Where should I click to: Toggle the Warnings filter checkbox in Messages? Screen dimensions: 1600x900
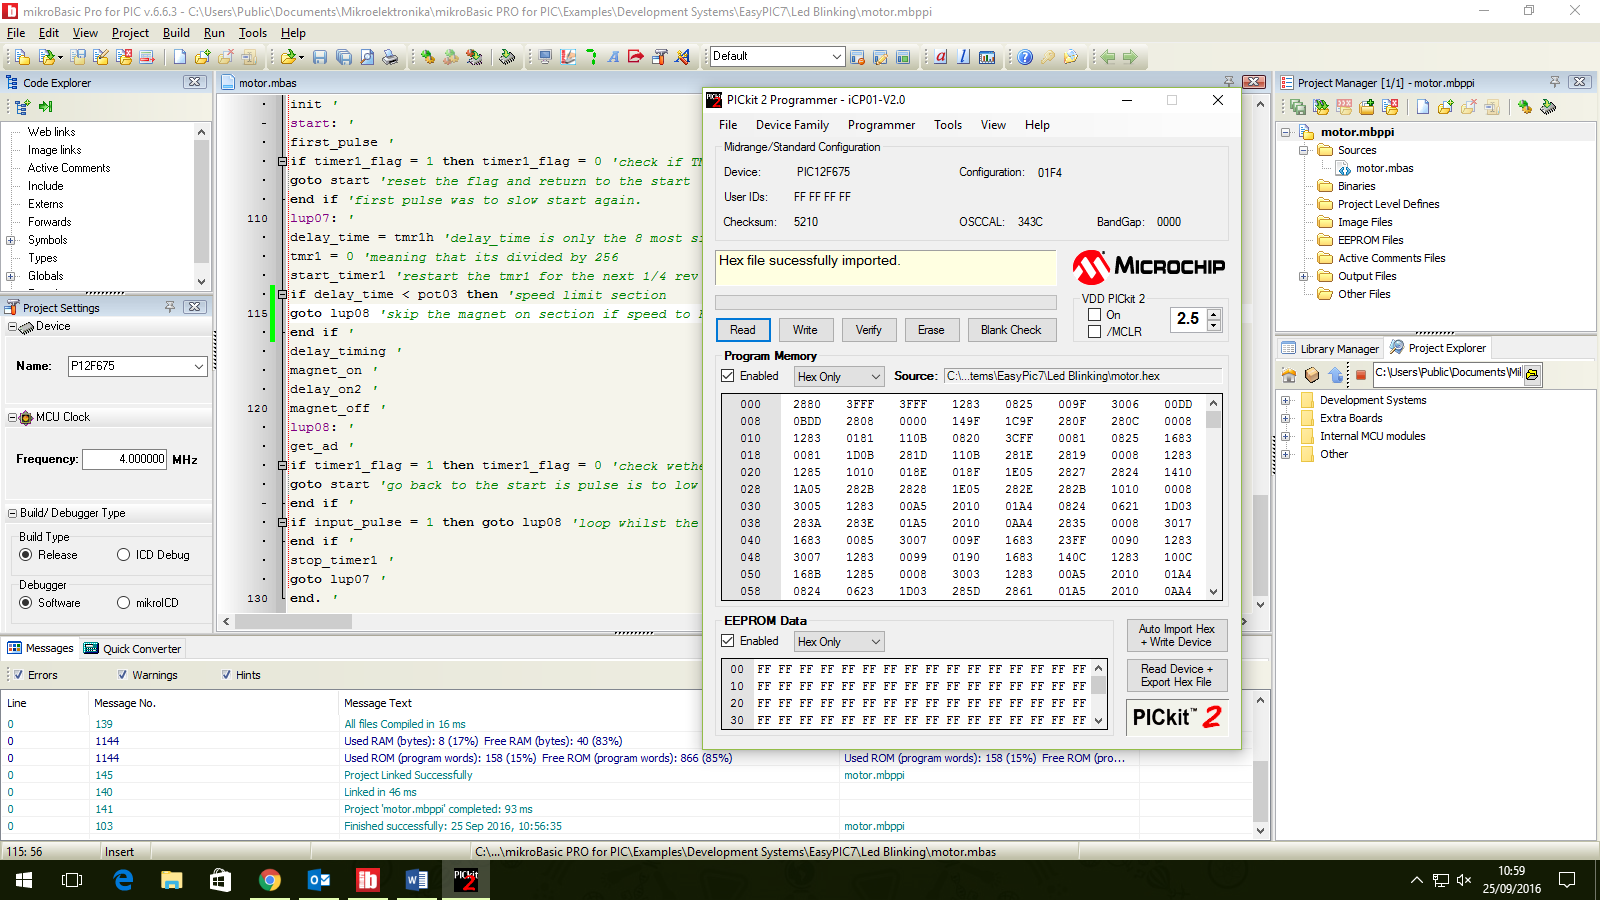point(122,675)
